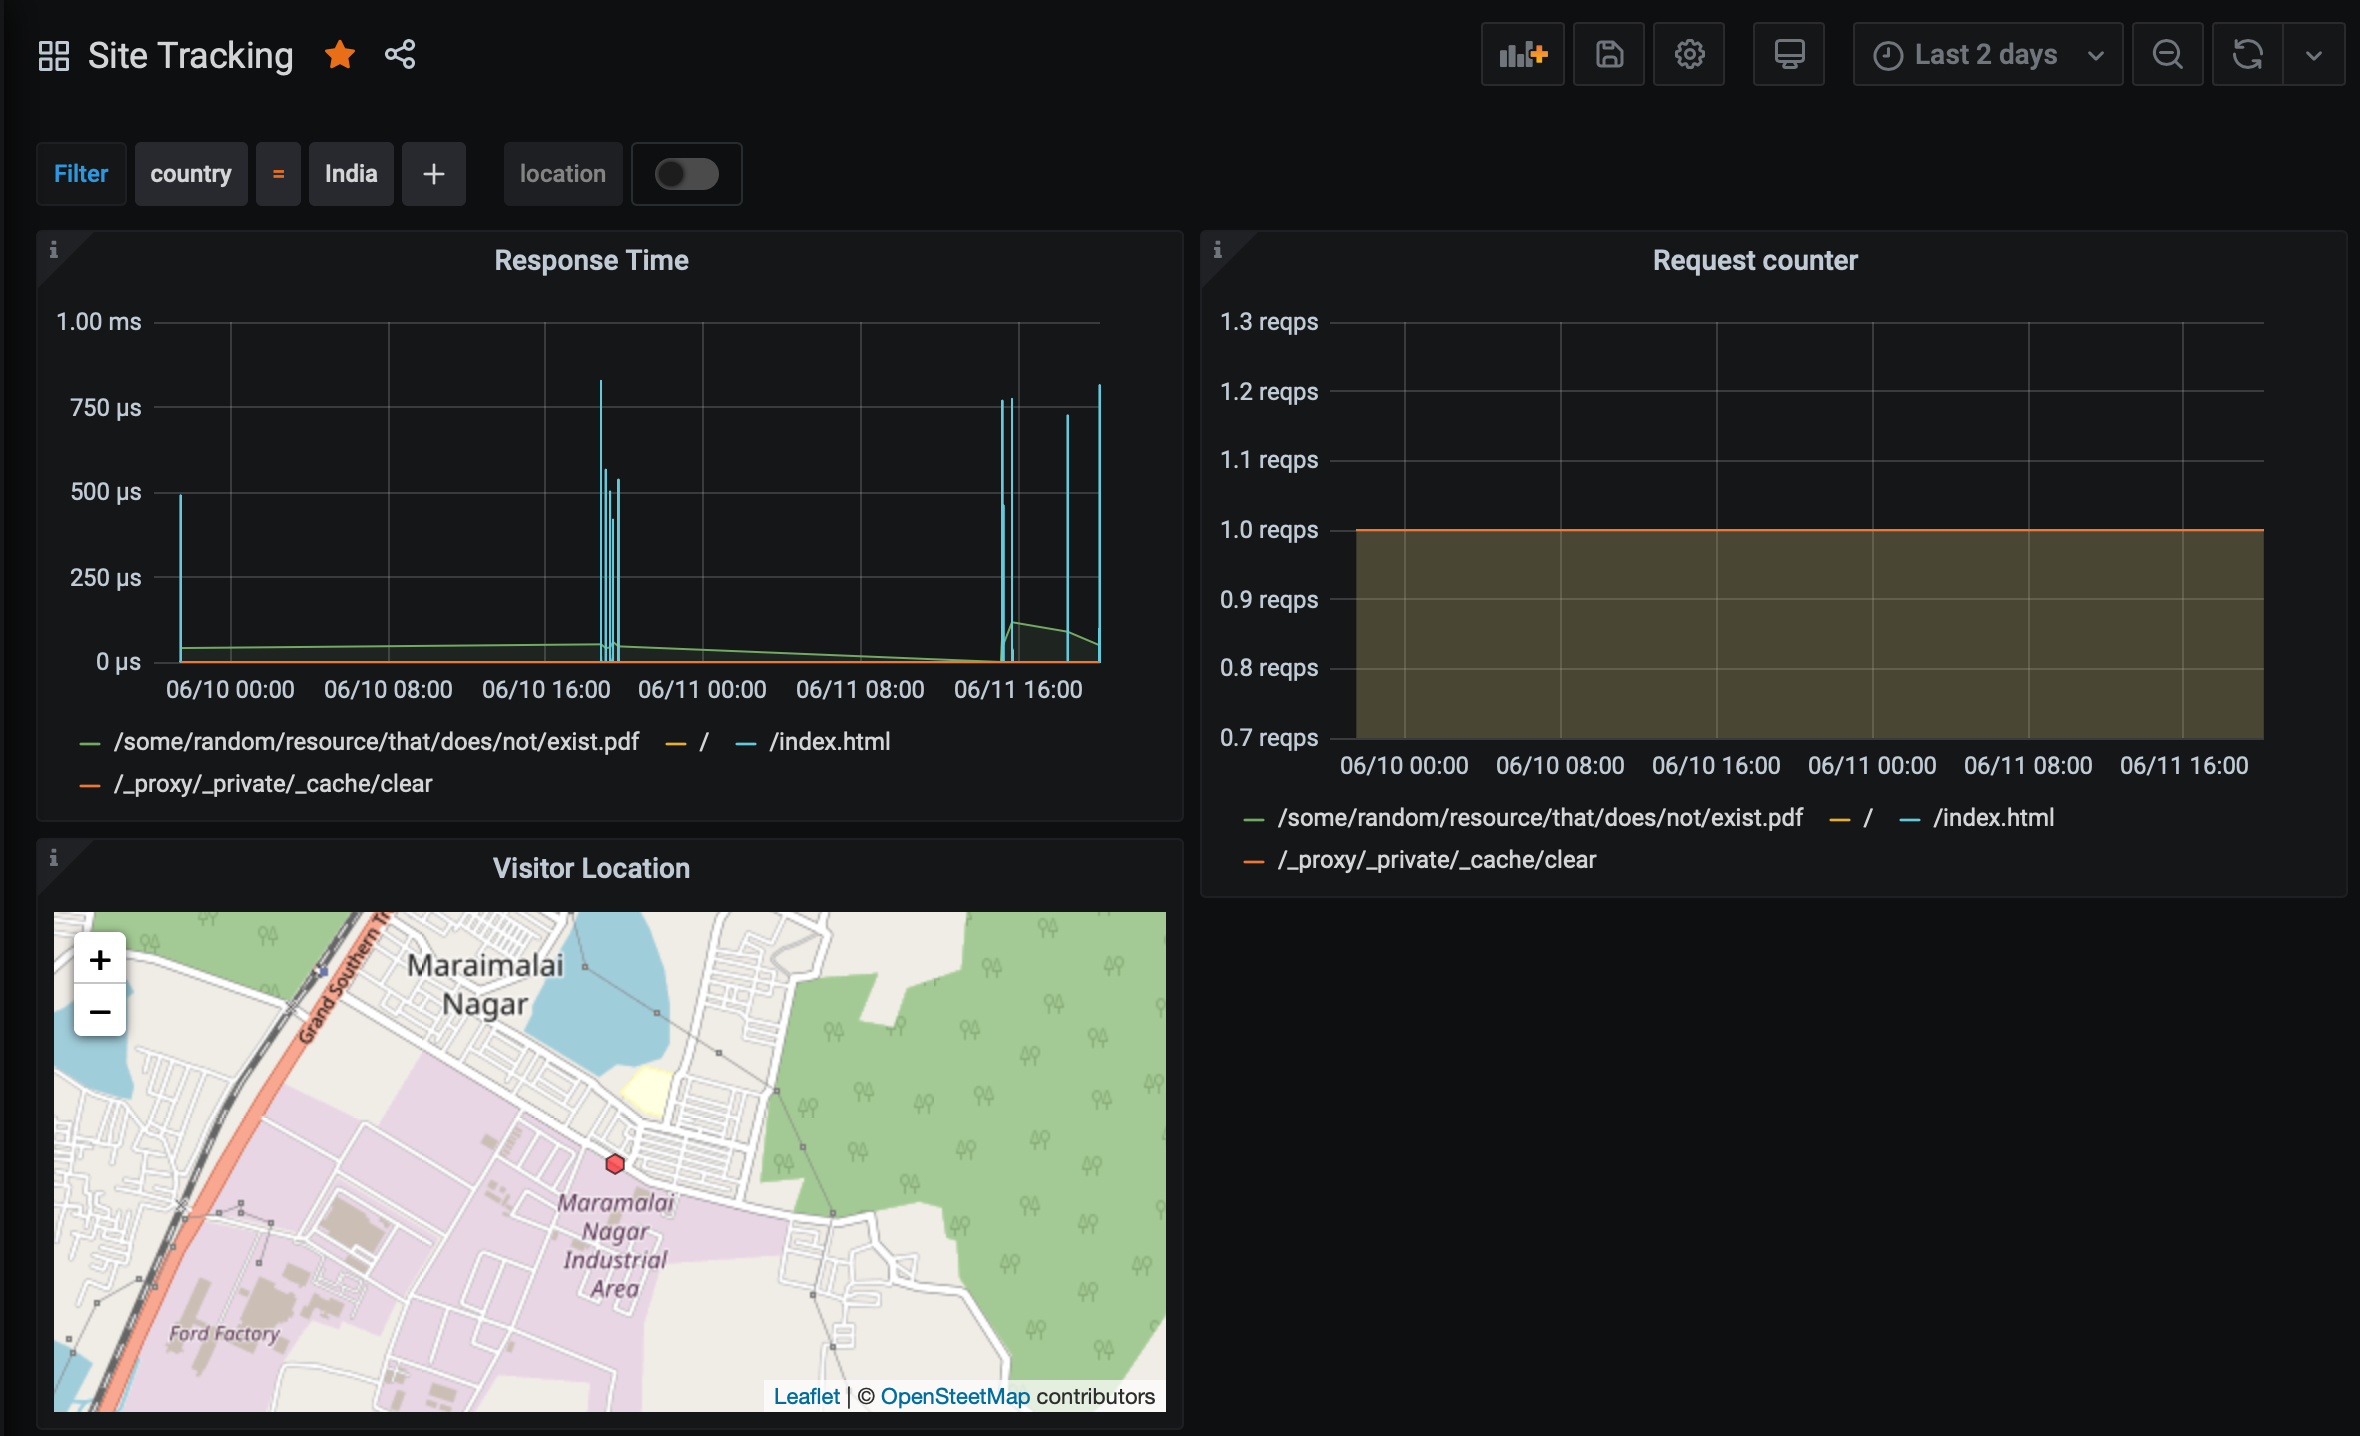The width and height of the screenshot is (2360, 1436).
Task: Toggle the /index.html series in Response Time legend
Action: coord(829,742)
